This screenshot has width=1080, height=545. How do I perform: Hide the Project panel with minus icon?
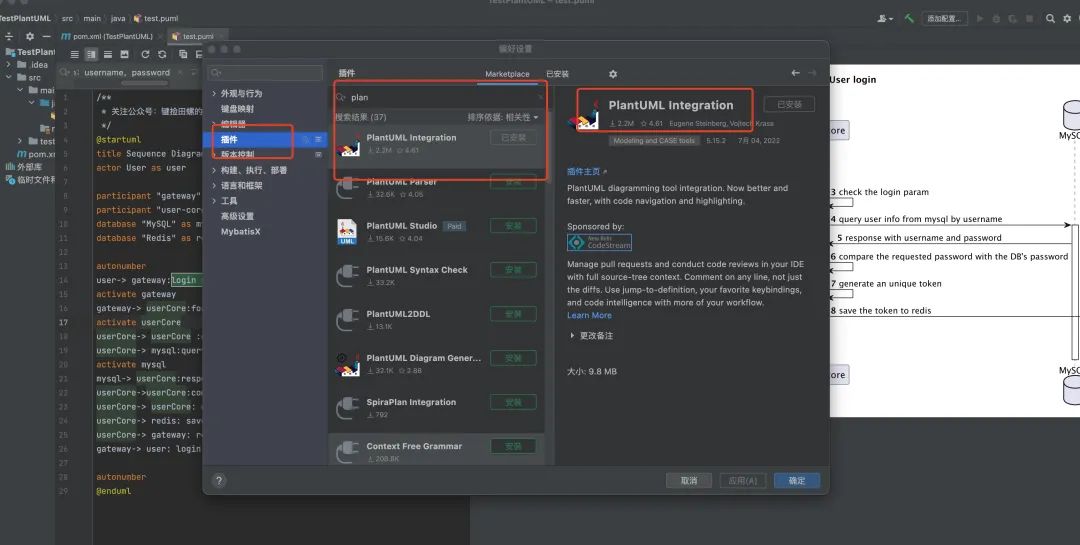[x=46, y=37]
